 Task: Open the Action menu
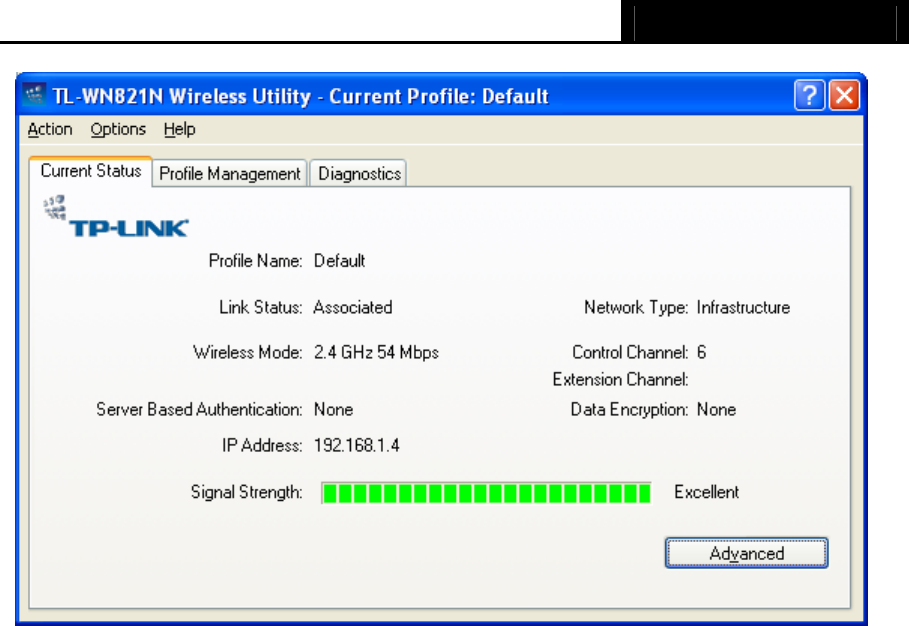[x=50, y=129]
